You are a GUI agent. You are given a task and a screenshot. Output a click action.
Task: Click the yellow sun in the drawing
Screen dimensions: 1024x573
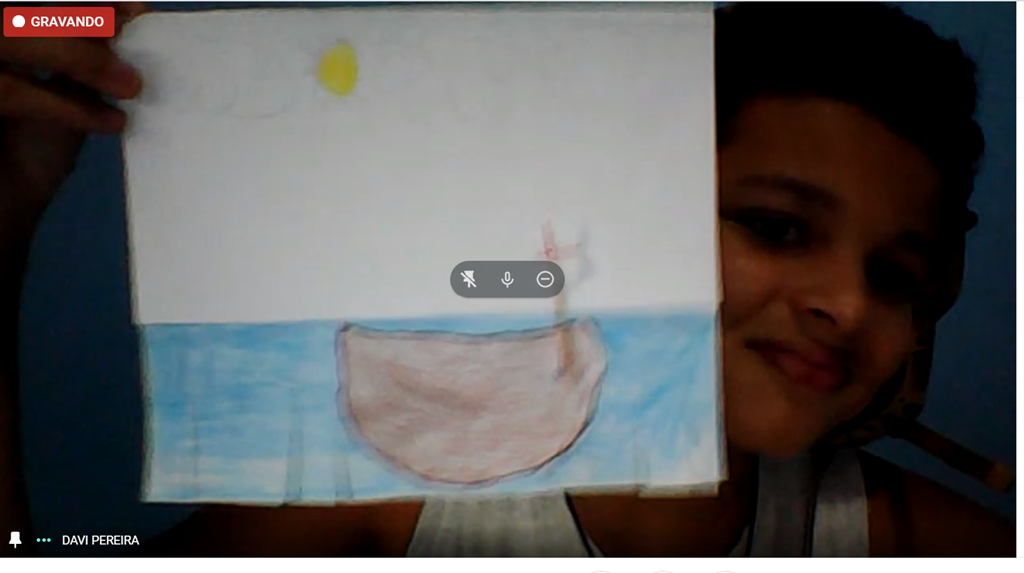point(339,68)
